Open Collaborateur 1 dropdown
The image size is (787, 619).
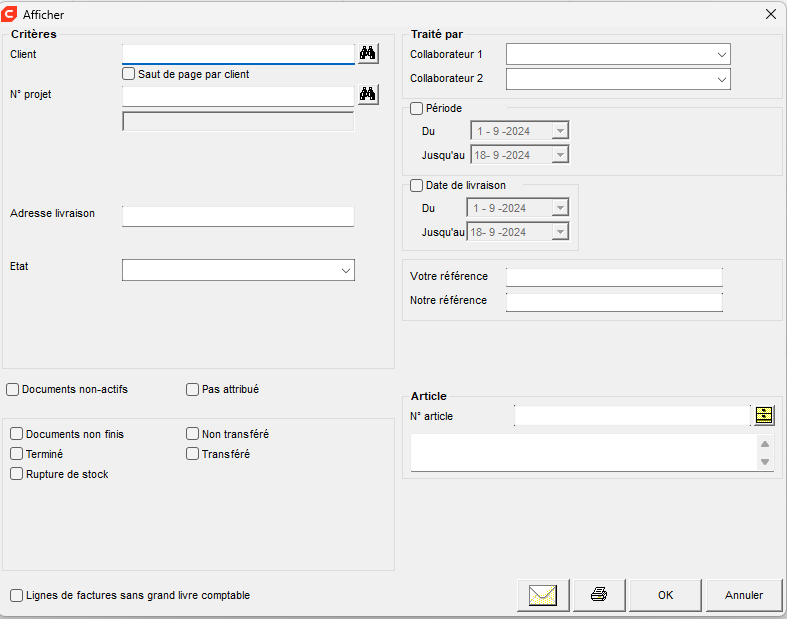pyautogui.click(x=722, y=54)
